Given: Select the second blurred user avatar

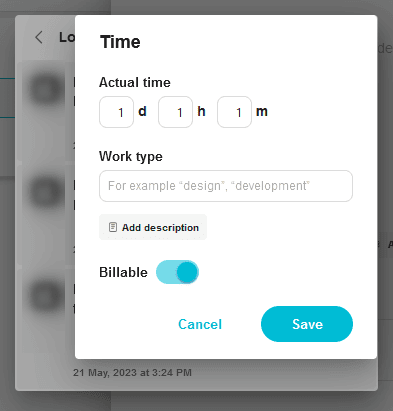Looking at the screenshot, I should [45, 193].
